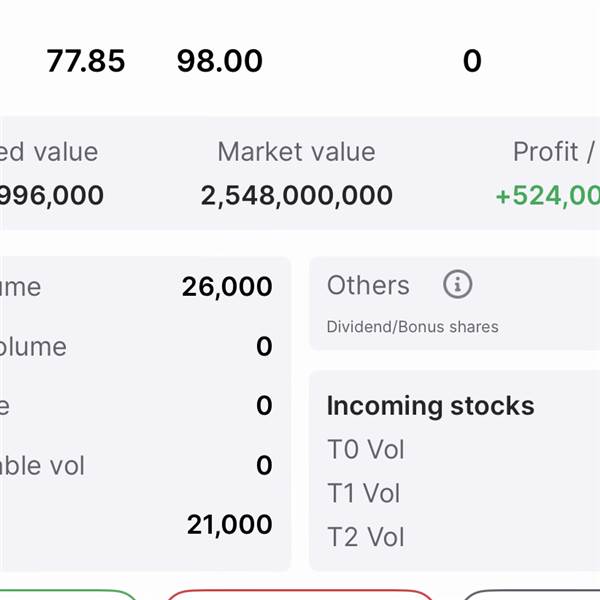Select the Others section label
600x600 pixels.
(368, 285)
